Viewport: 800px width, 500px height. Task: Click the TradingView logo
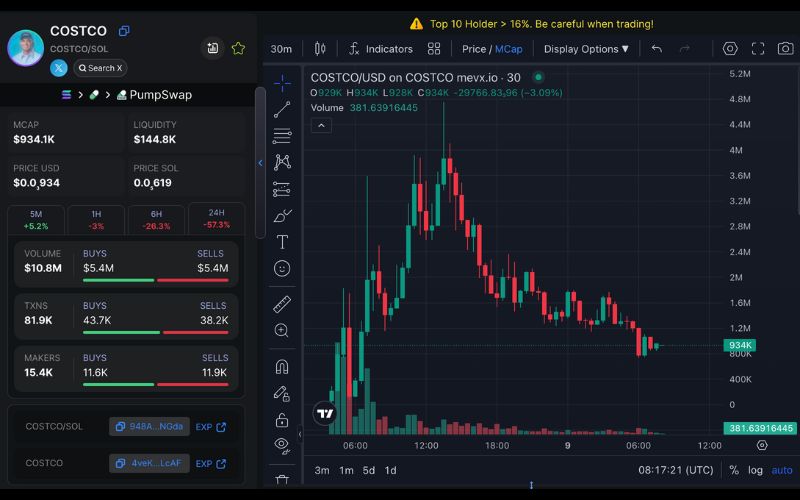pos(325,413)
